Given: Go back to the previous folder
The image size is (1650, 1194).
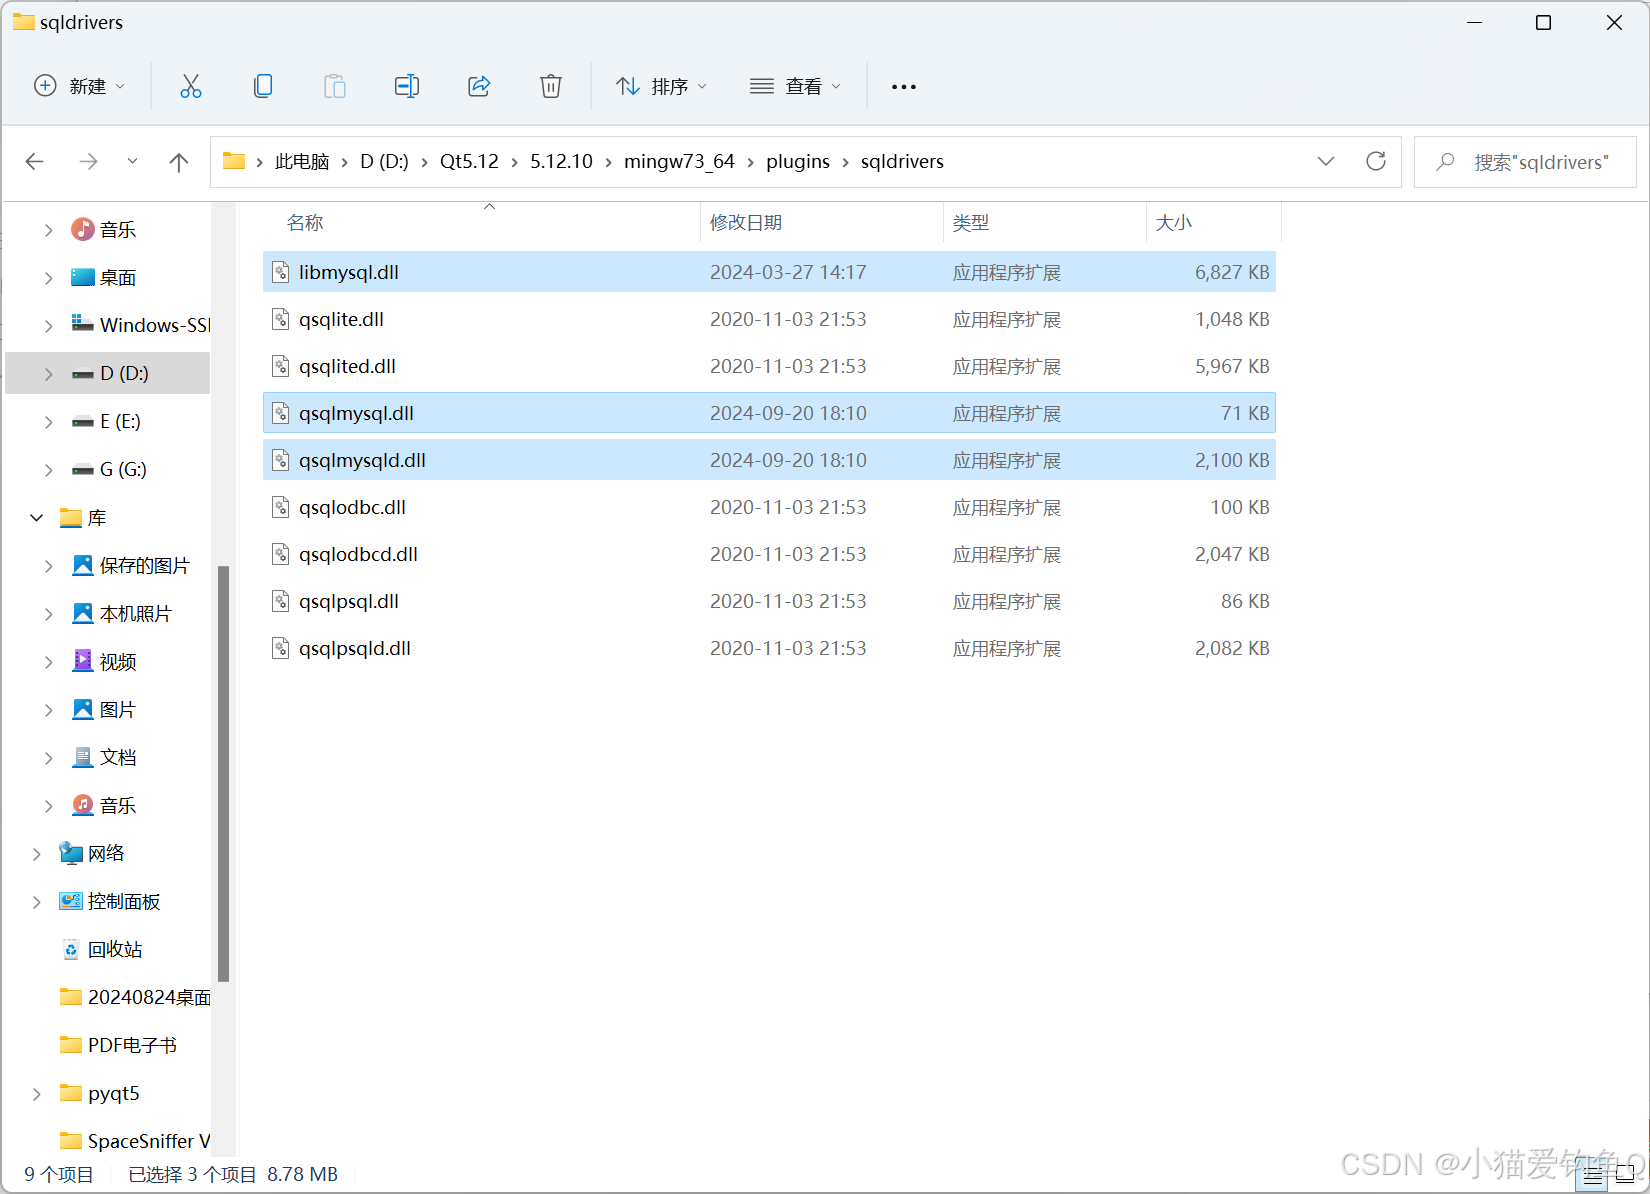Looking at the screenshot, I should [35, 161].
